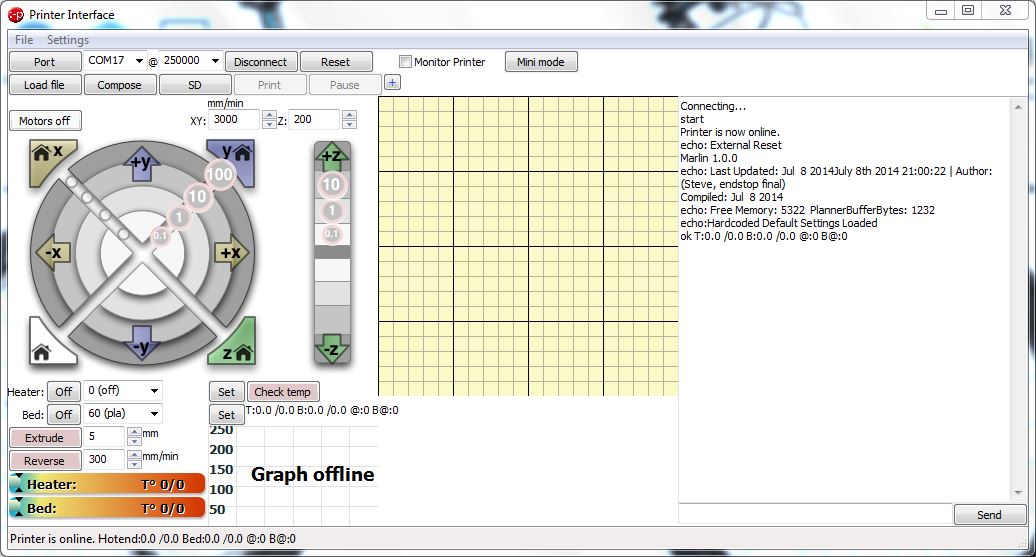Click the XY feedrate field showing 3000
Viewport: 1036px width, 557px height.
pyautogui.click(x=235, y=120)
